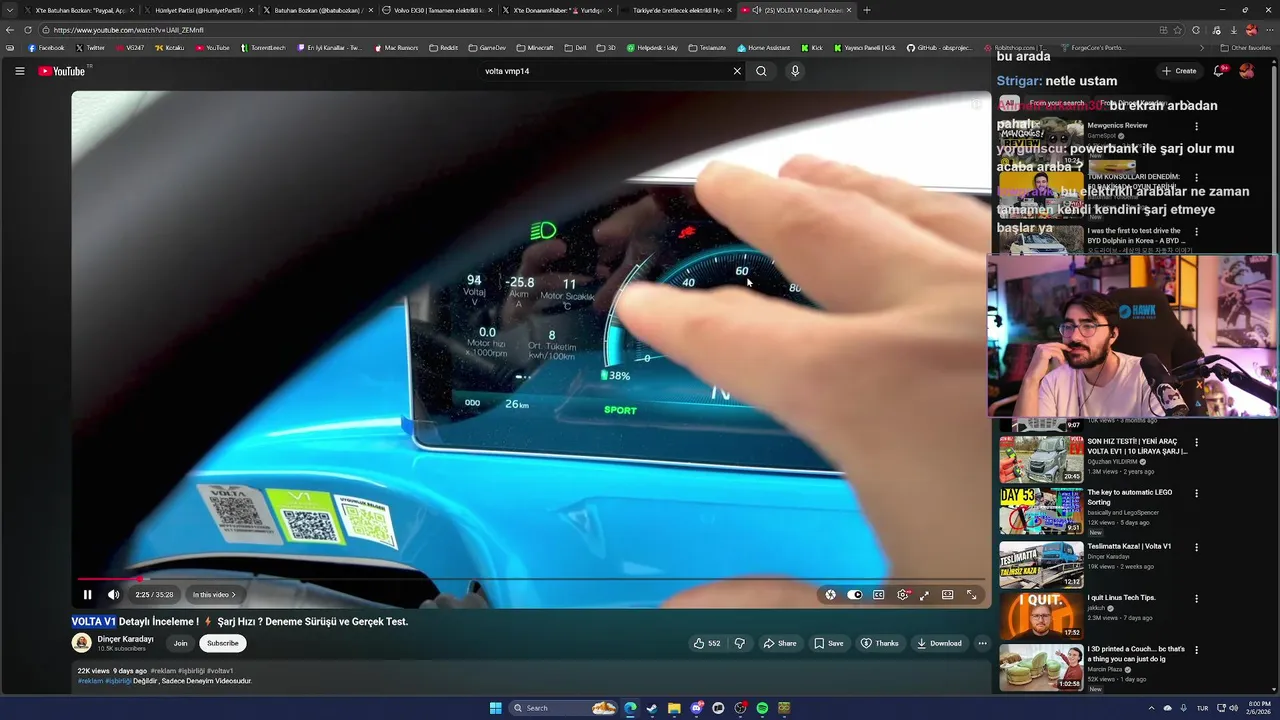Open more actions ellipsis under video
Viewport: 1280px width, 720px height.
983,643
